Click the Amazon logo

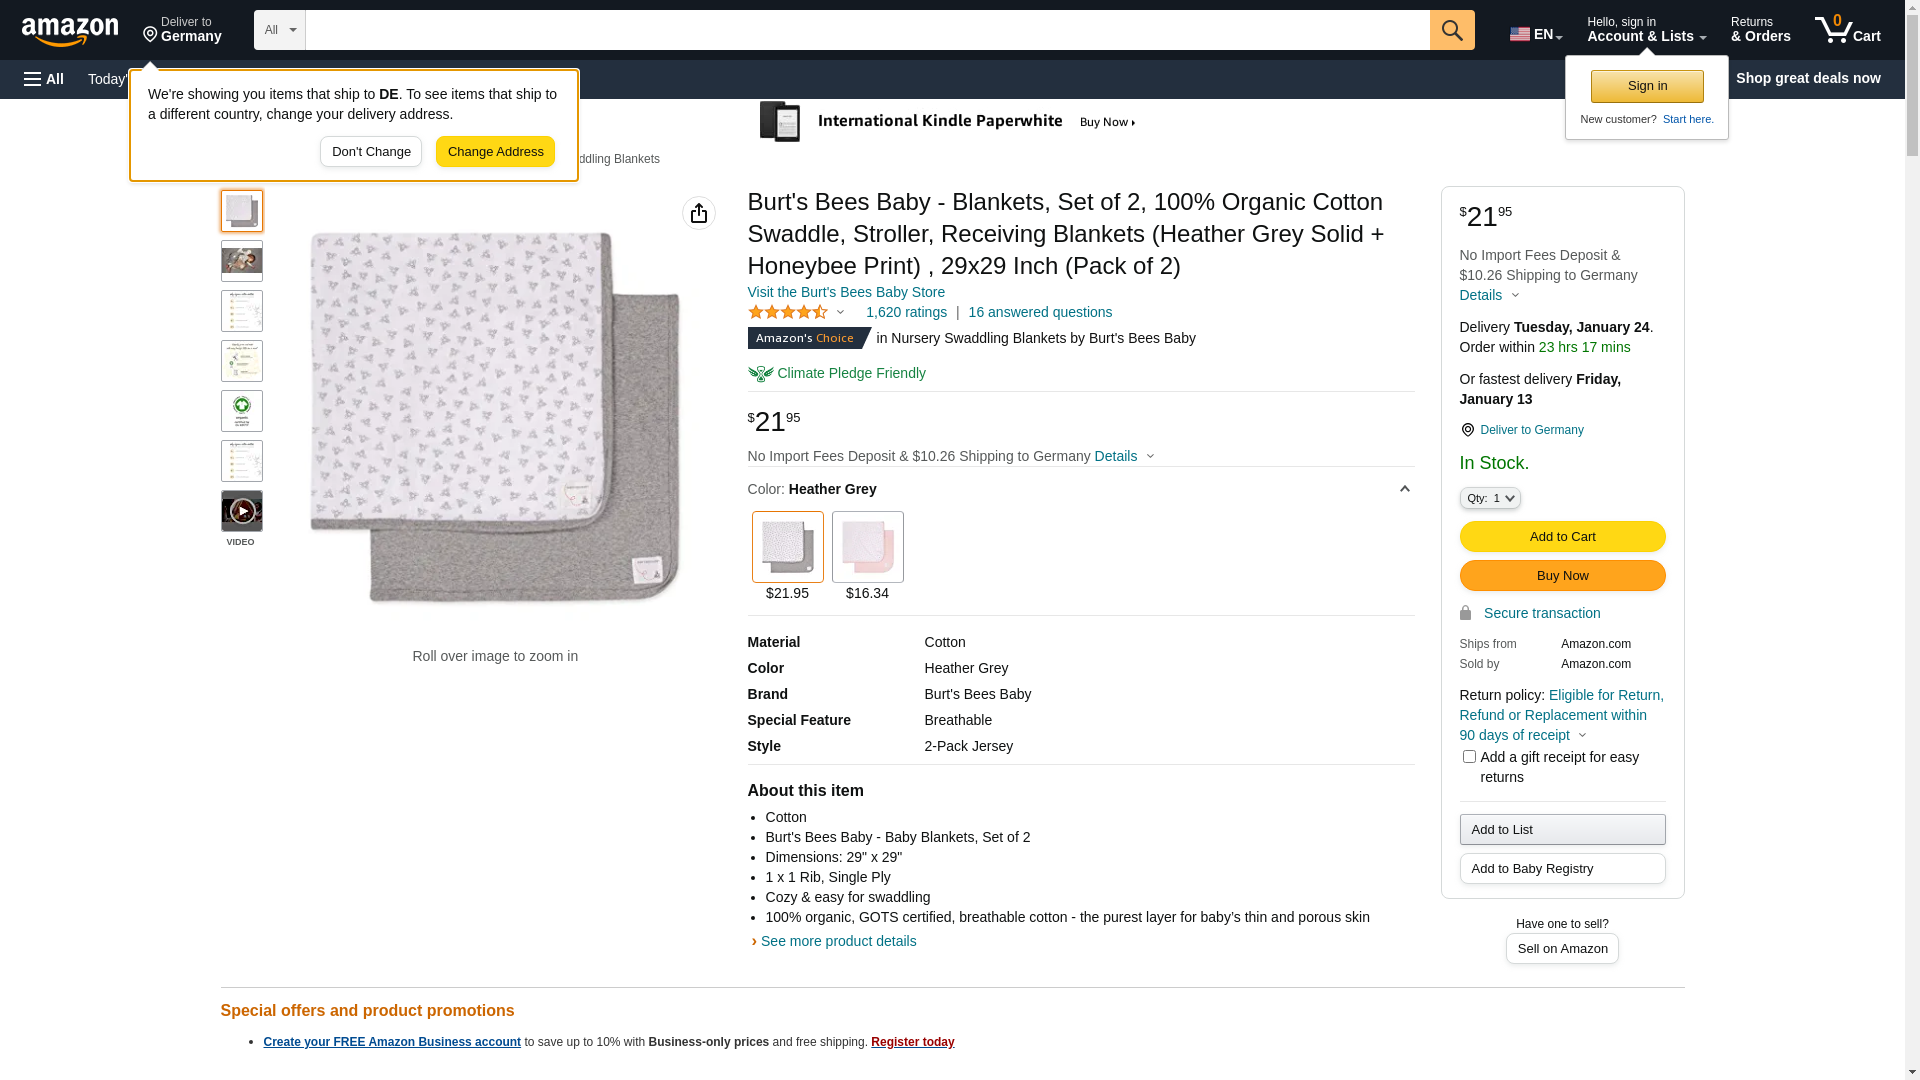70,32
